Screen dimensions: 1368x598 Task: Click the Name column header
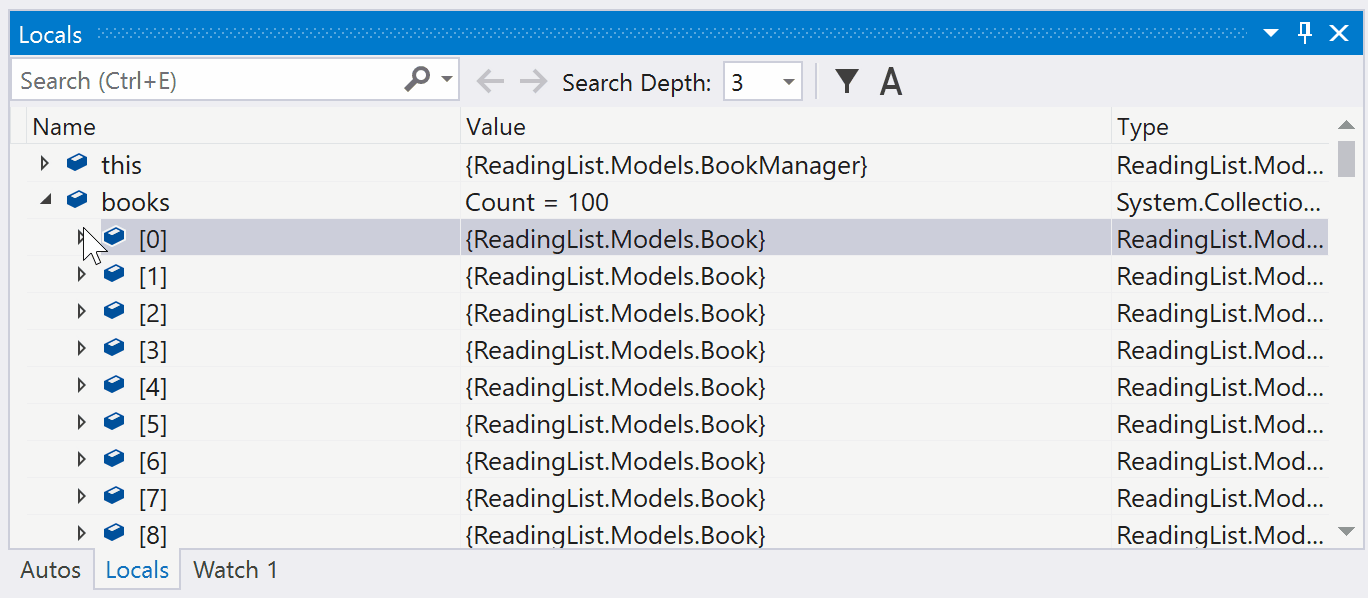[64, 126]
